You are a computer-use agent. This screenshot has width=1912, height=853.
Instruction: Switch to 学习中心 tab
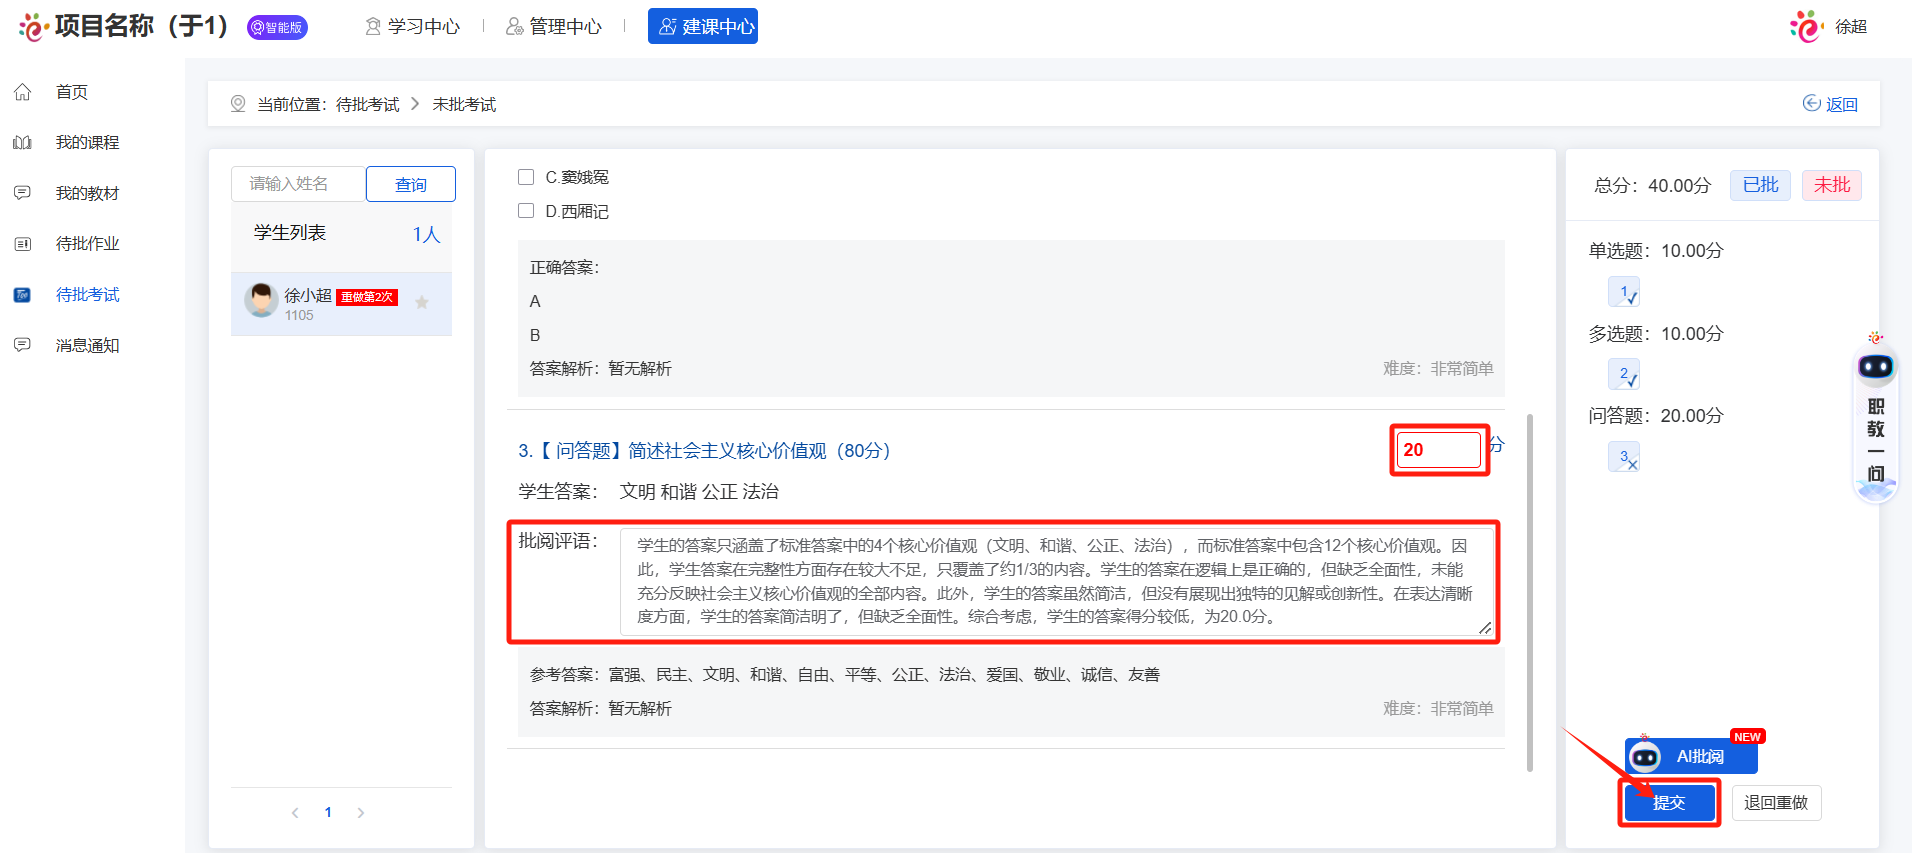412,27
